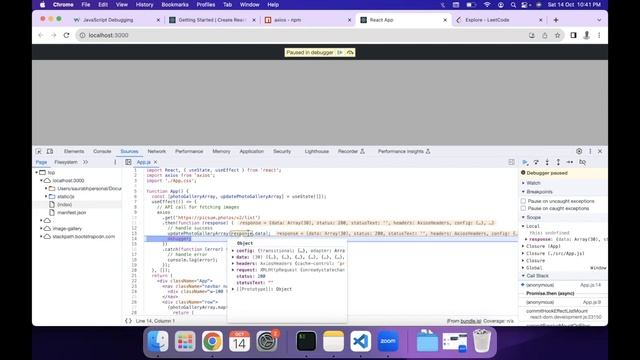Click the Step into function icon

coord(547,162)
